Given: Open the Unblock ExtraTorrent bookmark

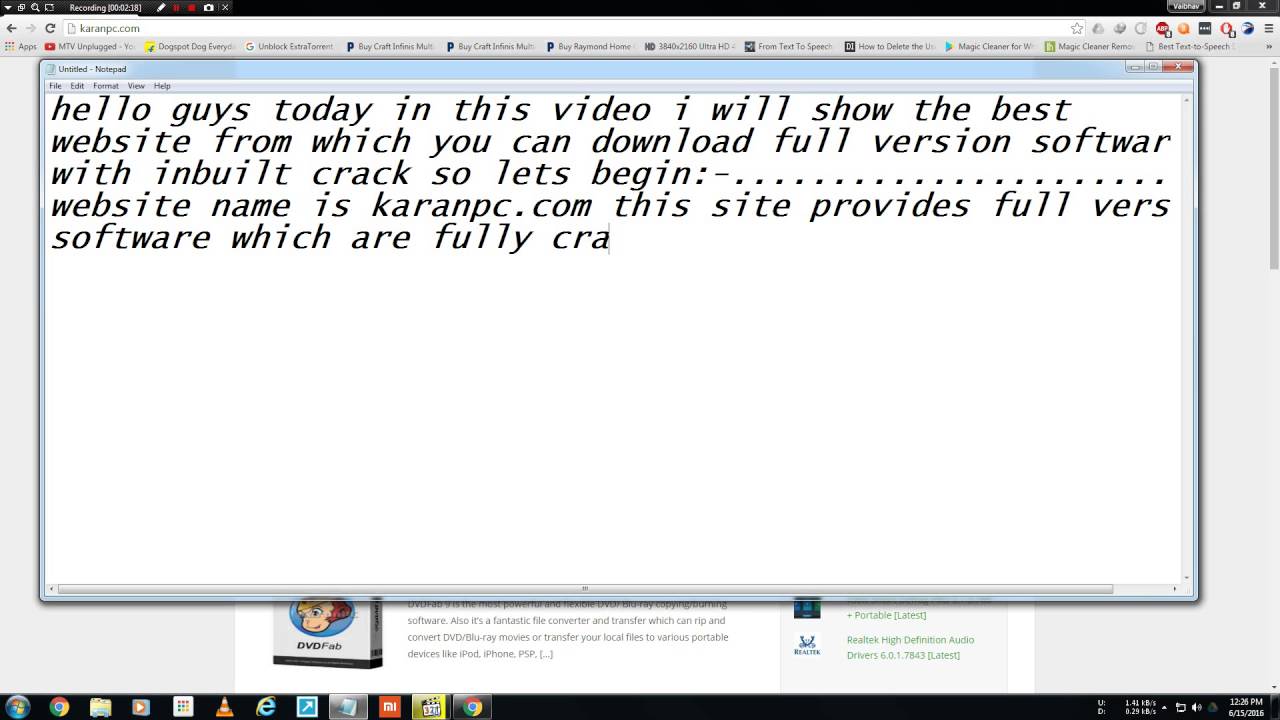Looking at the screenshot, I should click(290, 46).
